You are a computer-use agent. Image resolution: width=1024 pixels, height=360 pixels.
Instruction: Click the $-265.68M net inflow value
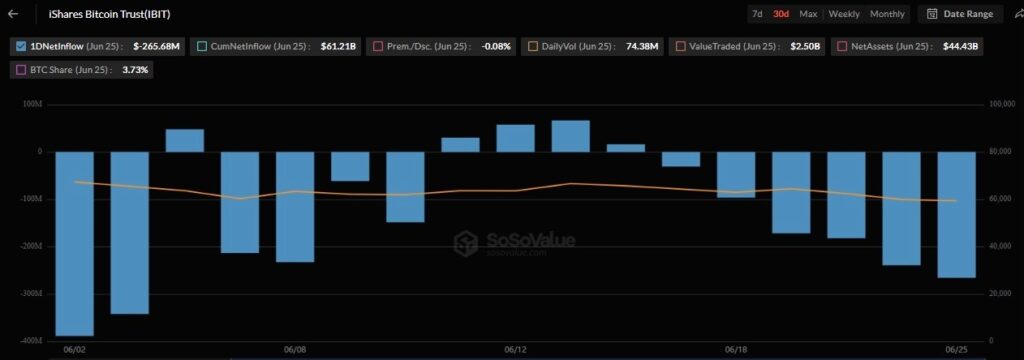click(x=156, y=46)
